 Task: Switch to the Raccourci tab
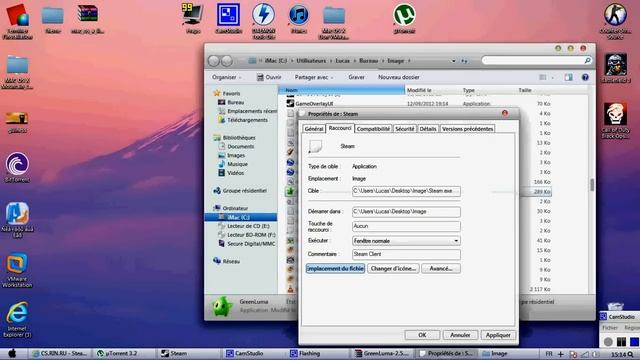point(340,128)
